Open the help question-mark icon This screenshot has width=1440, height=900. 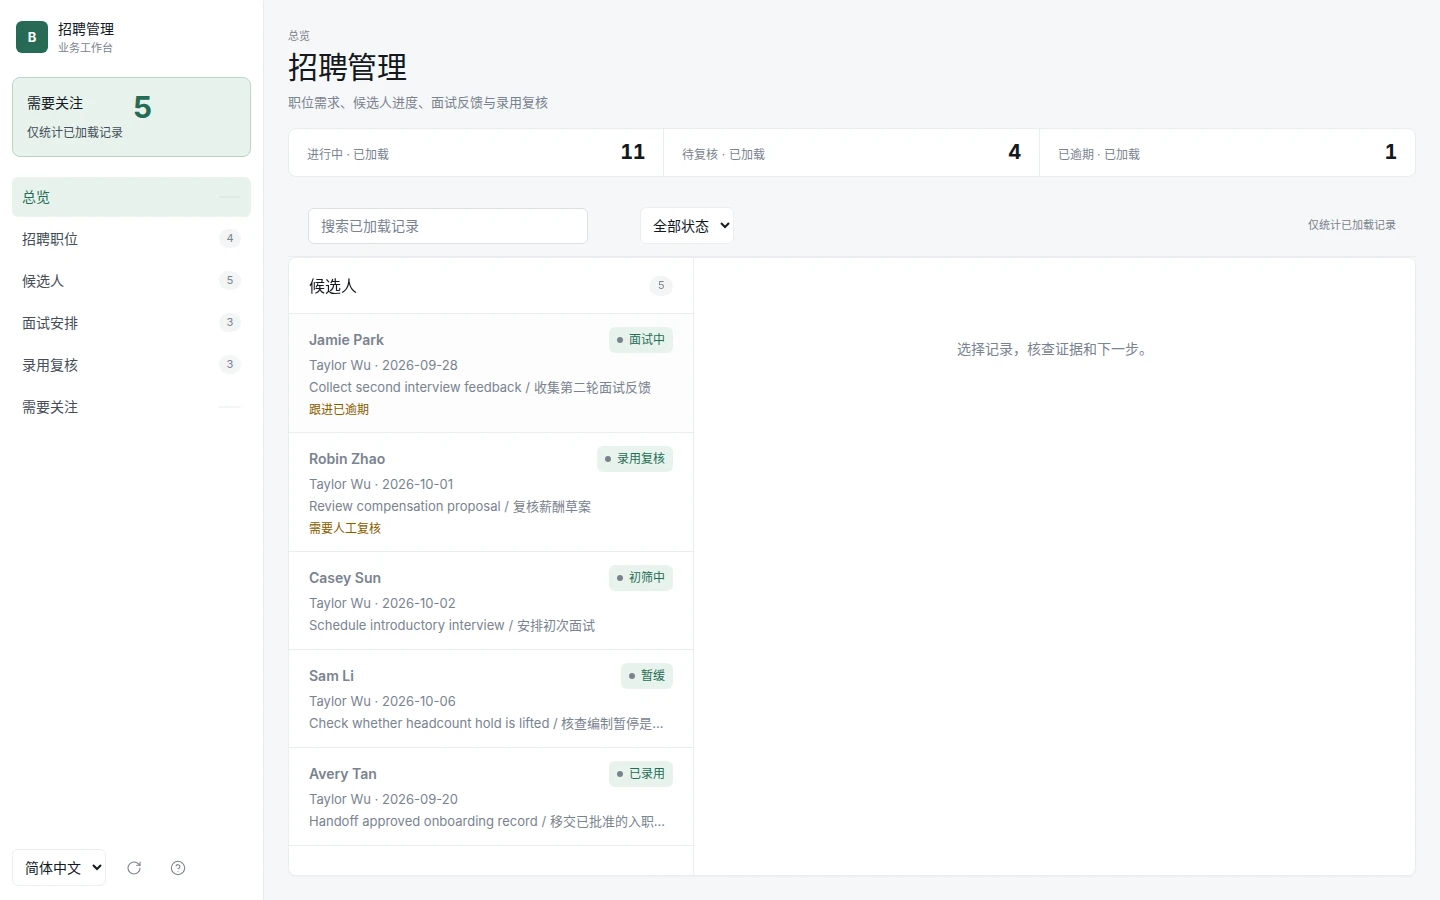pos(178,868)
